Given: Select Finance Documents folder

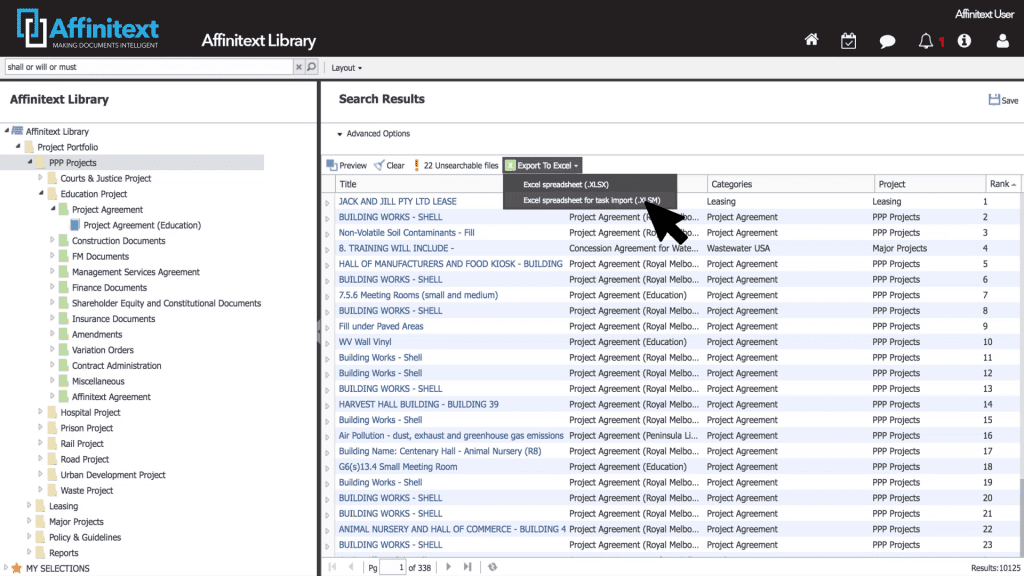Looking at the screenshot, I should click(109, 288).
